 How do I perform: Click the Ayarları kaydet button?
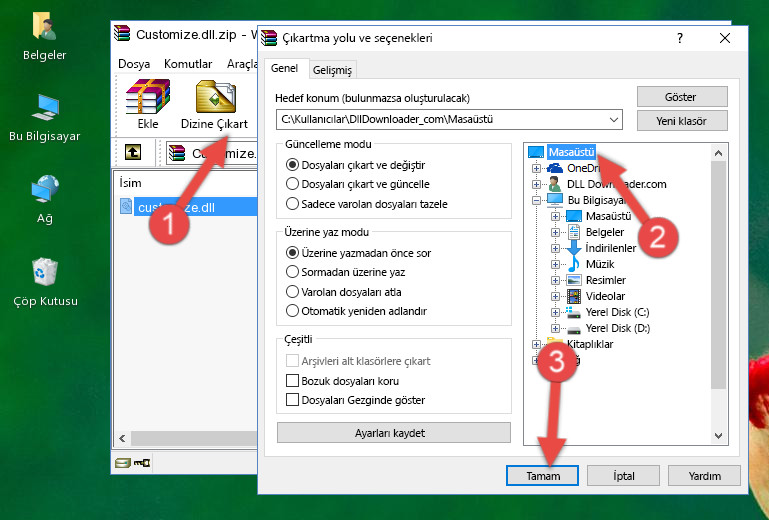click(394, 433)
